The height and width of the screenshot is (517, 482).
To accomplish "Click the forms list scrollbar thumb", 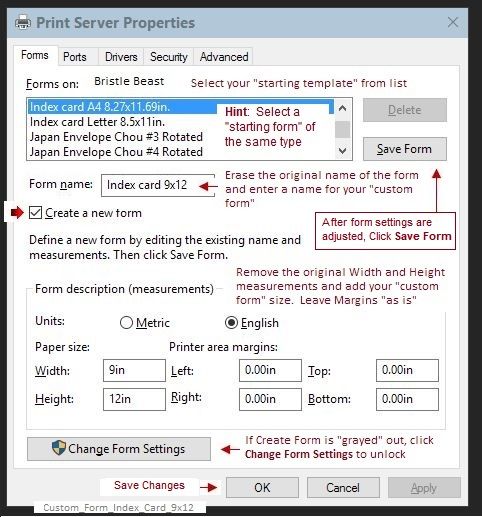I will point(342,129).
